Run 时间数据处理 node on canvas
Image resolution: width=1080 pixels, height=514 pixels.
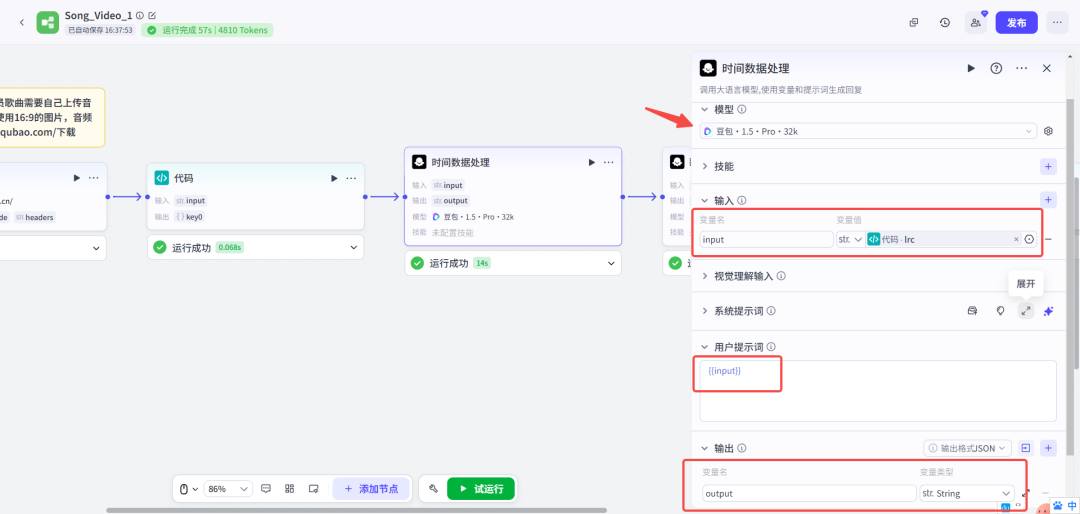pyautogui.click(x=592, y=162)
